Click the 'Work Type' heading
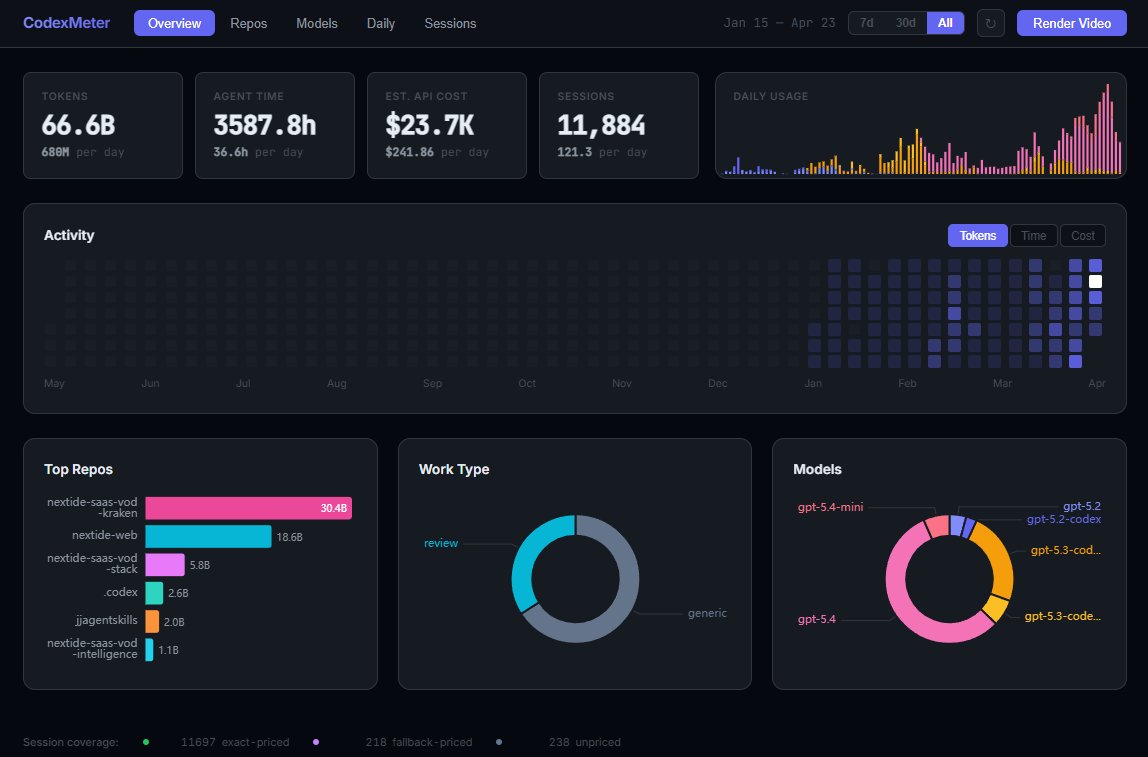The image size is (1148, 757). (454, 469)
